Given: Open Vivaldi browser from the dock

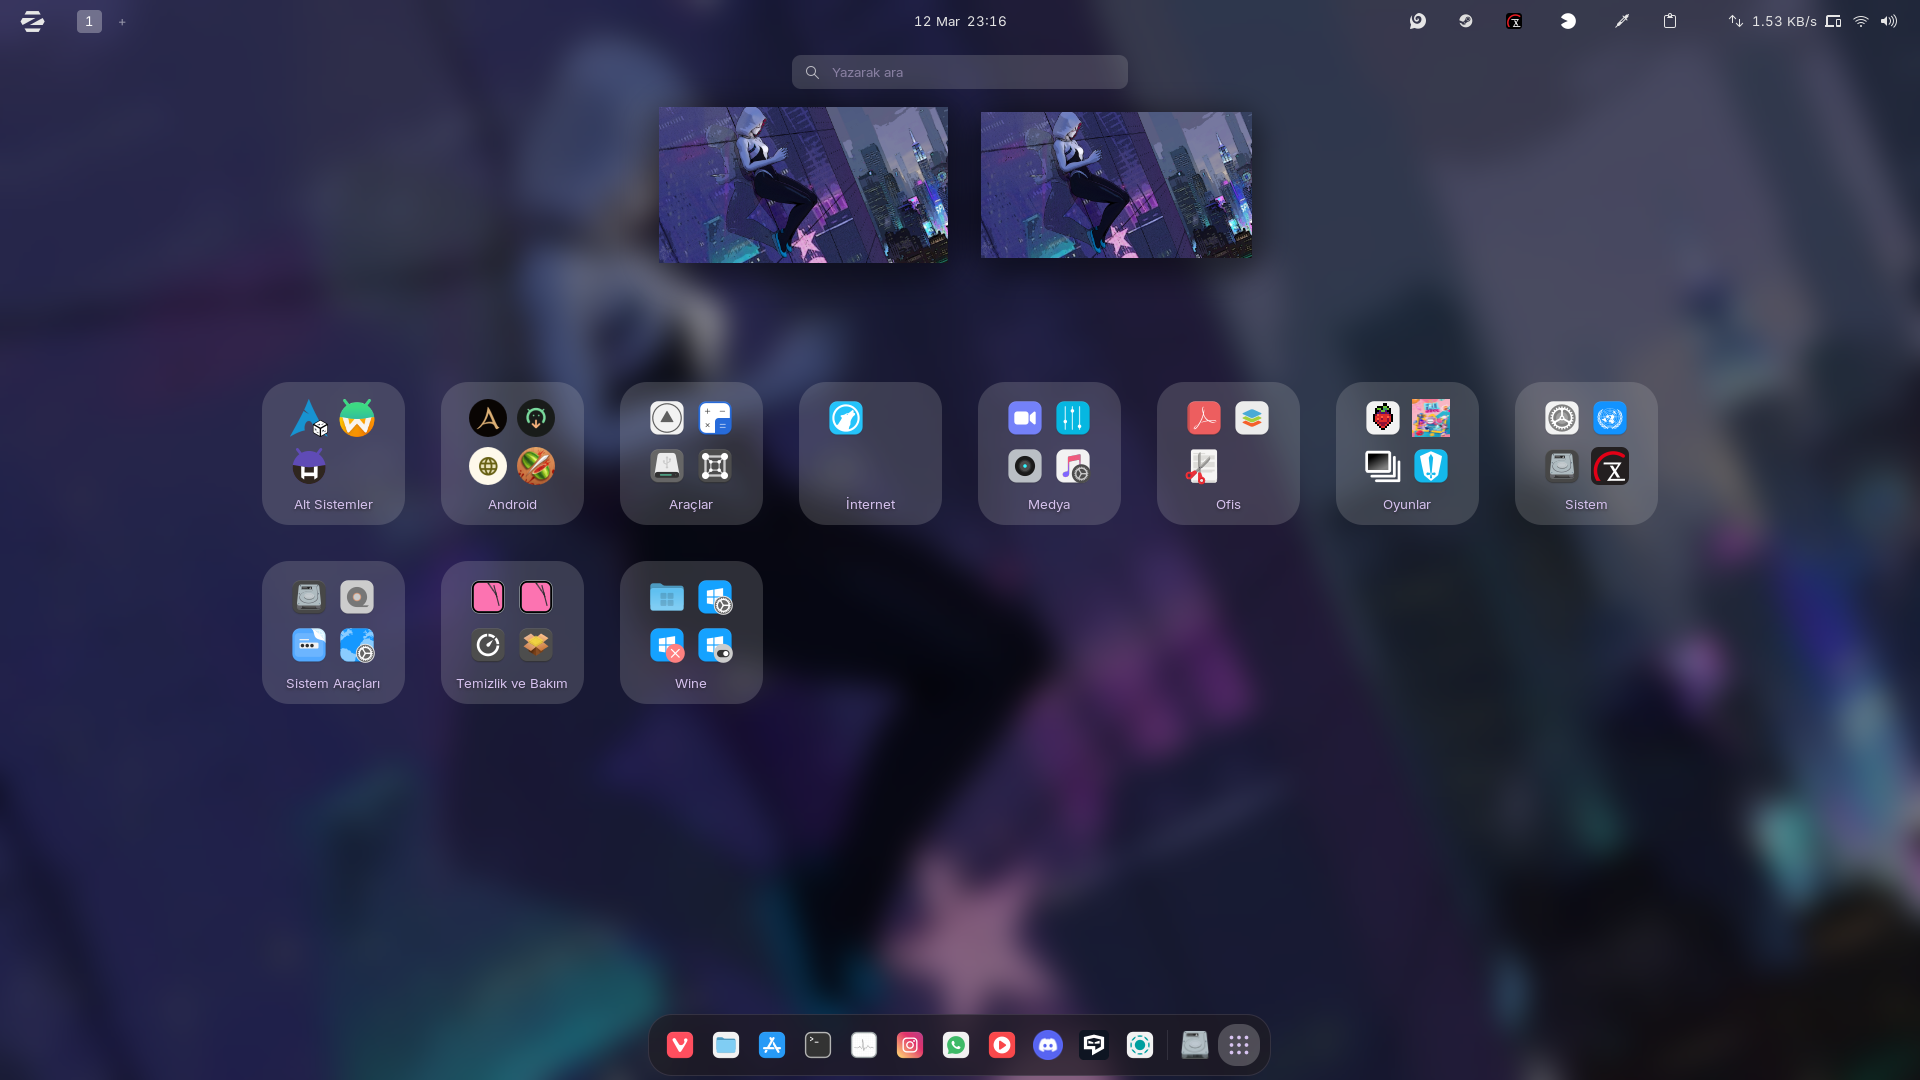Looking at the screenshot, I should pyautogui.click(x=680, y=1045).
